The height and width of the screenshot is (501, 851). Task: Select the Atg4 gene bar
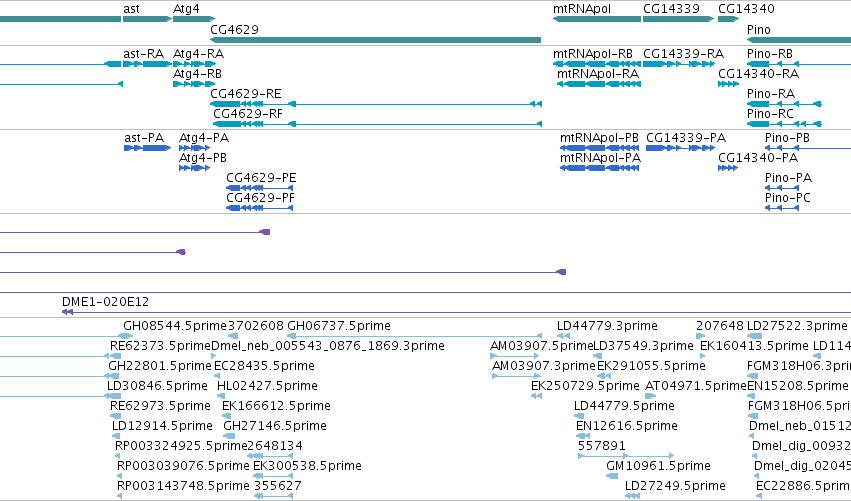194,19
